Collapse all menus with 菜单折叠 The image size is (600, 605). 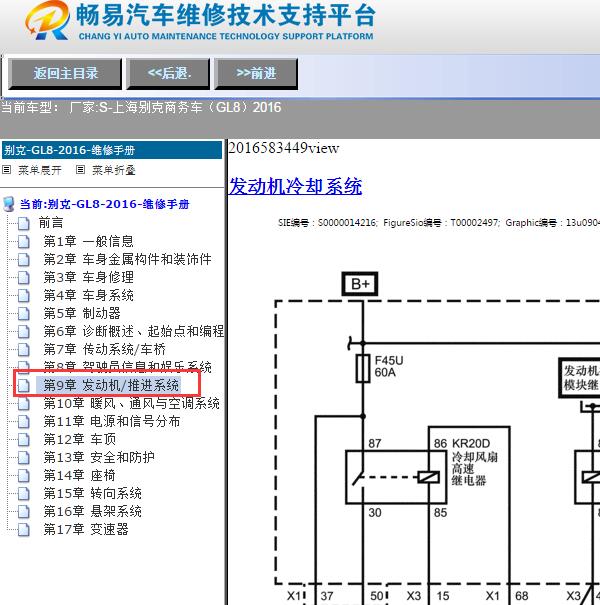(114, 170)
